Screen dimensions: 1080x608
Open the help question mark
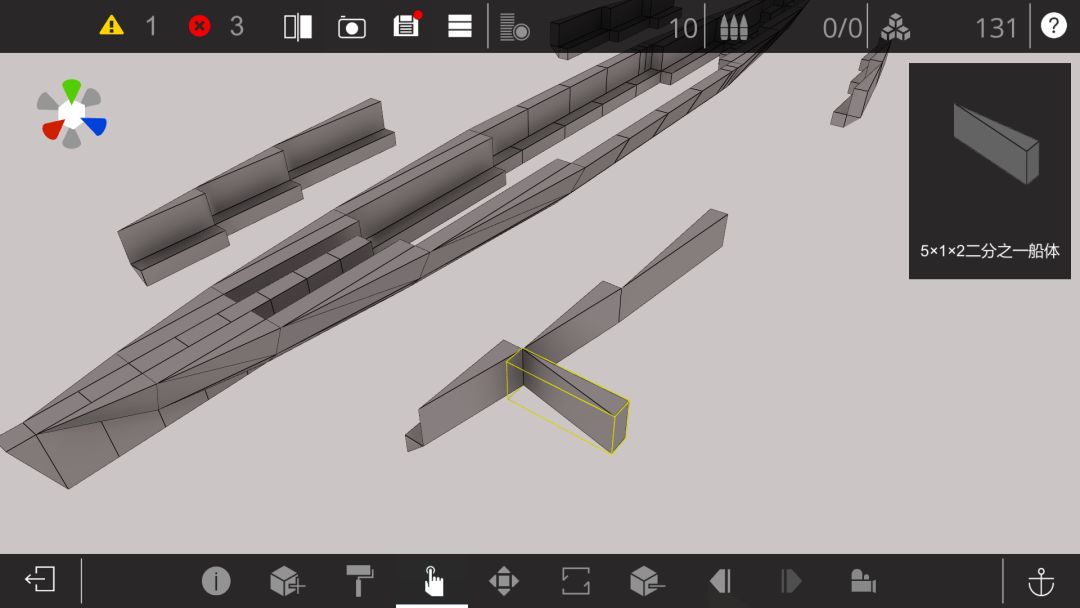pos(1053,26)
